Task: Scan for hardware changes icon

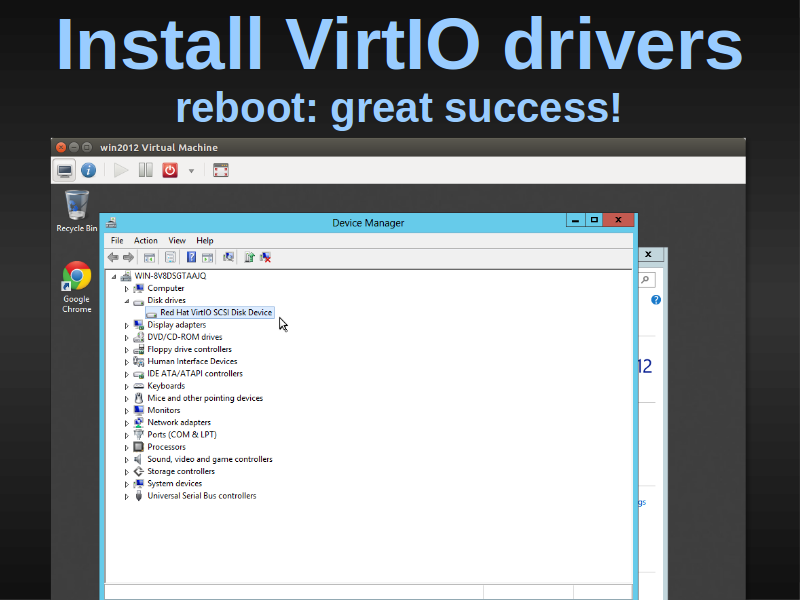Action: pos(228,257)
